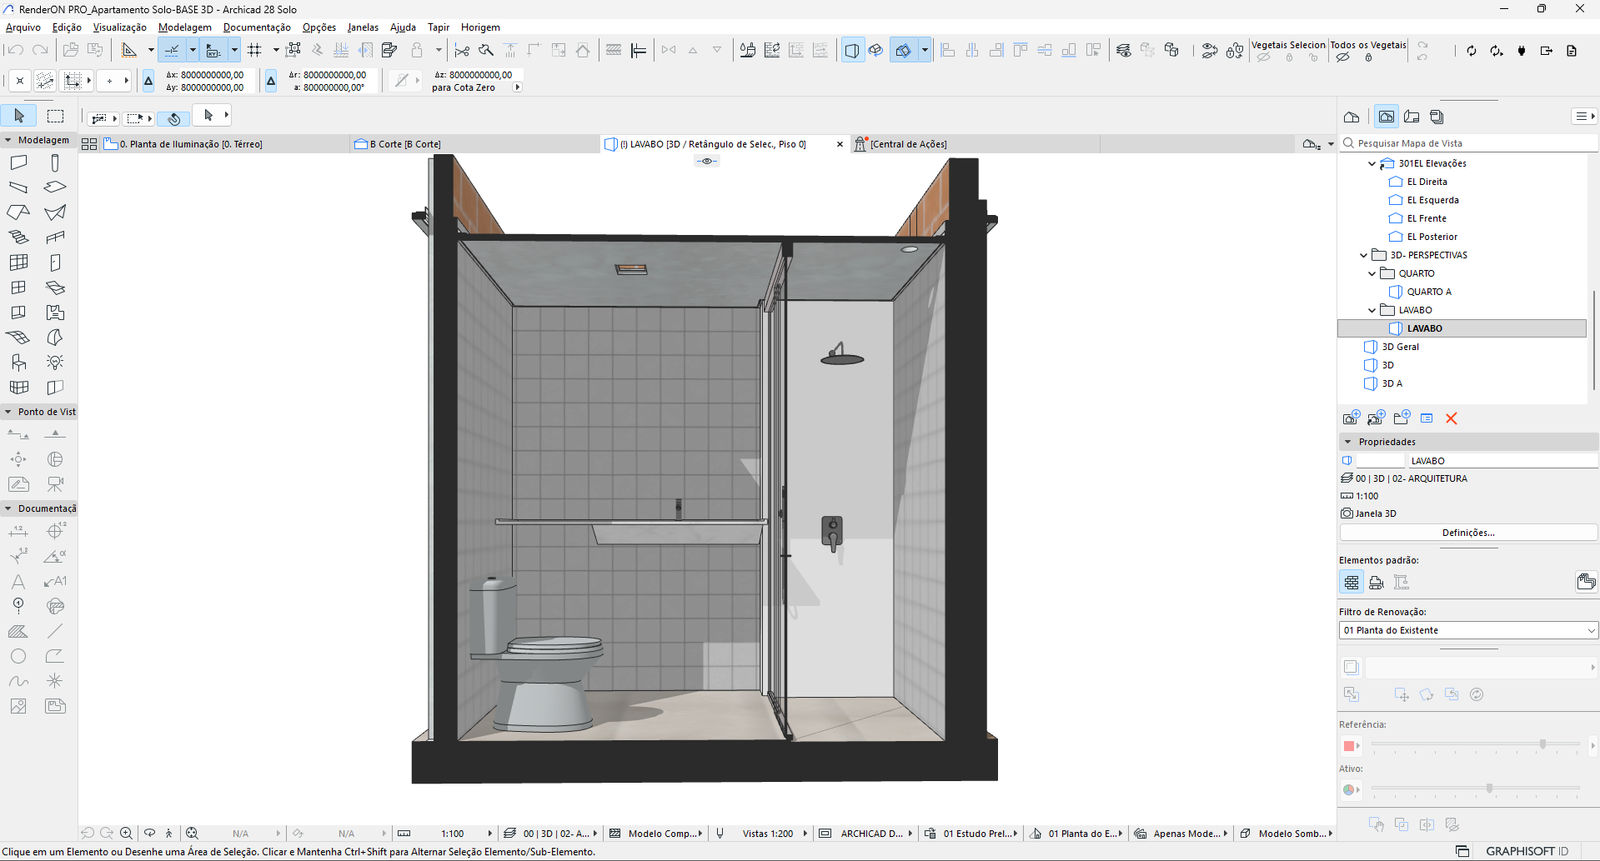Image resolution: width=1600 pixels, height=861 pixels.
Task: Open the Modelagem menu
Action: (185, 27)
